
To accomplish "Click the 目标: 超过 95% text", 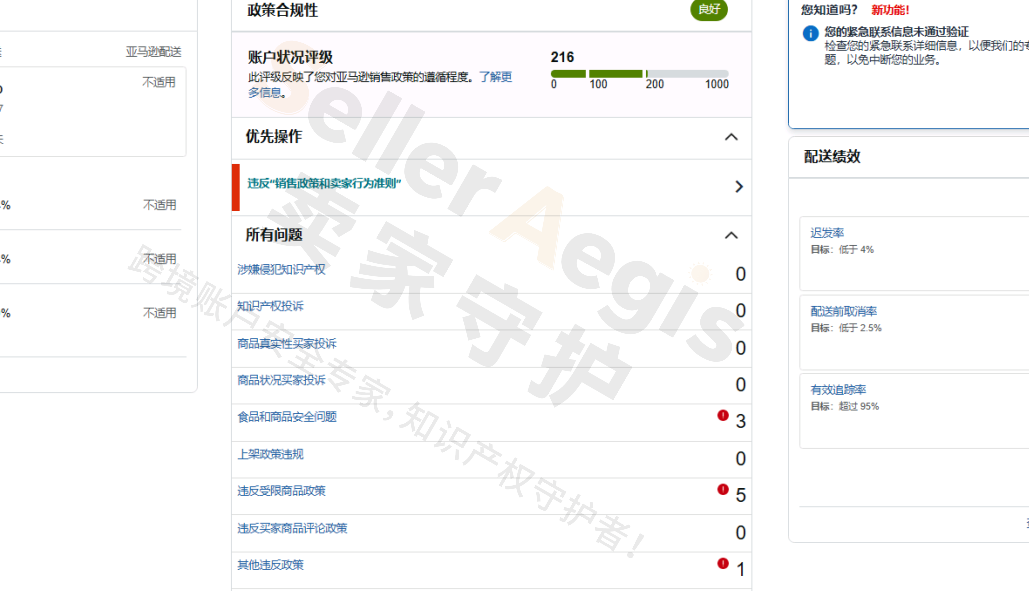I will (845, 406).
